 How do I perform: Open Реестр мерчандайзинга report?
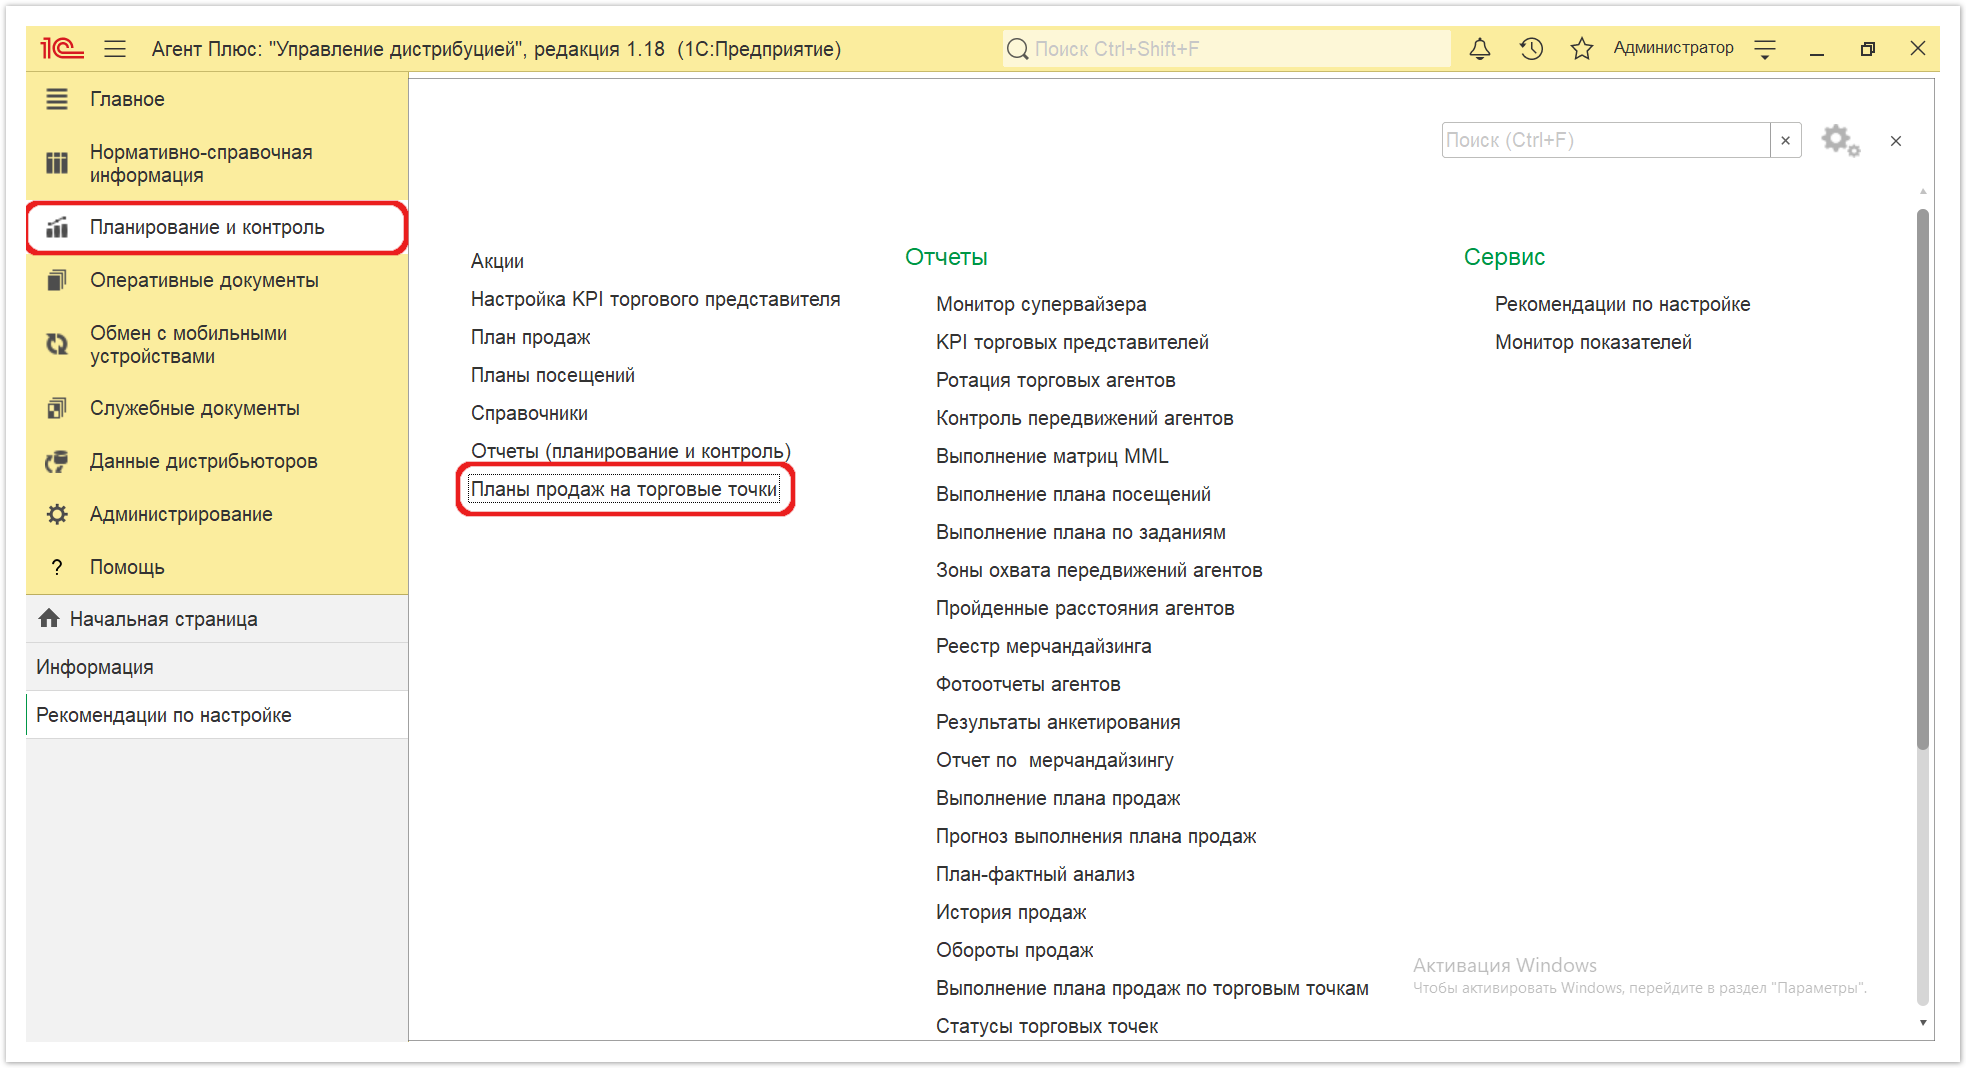1043,646
